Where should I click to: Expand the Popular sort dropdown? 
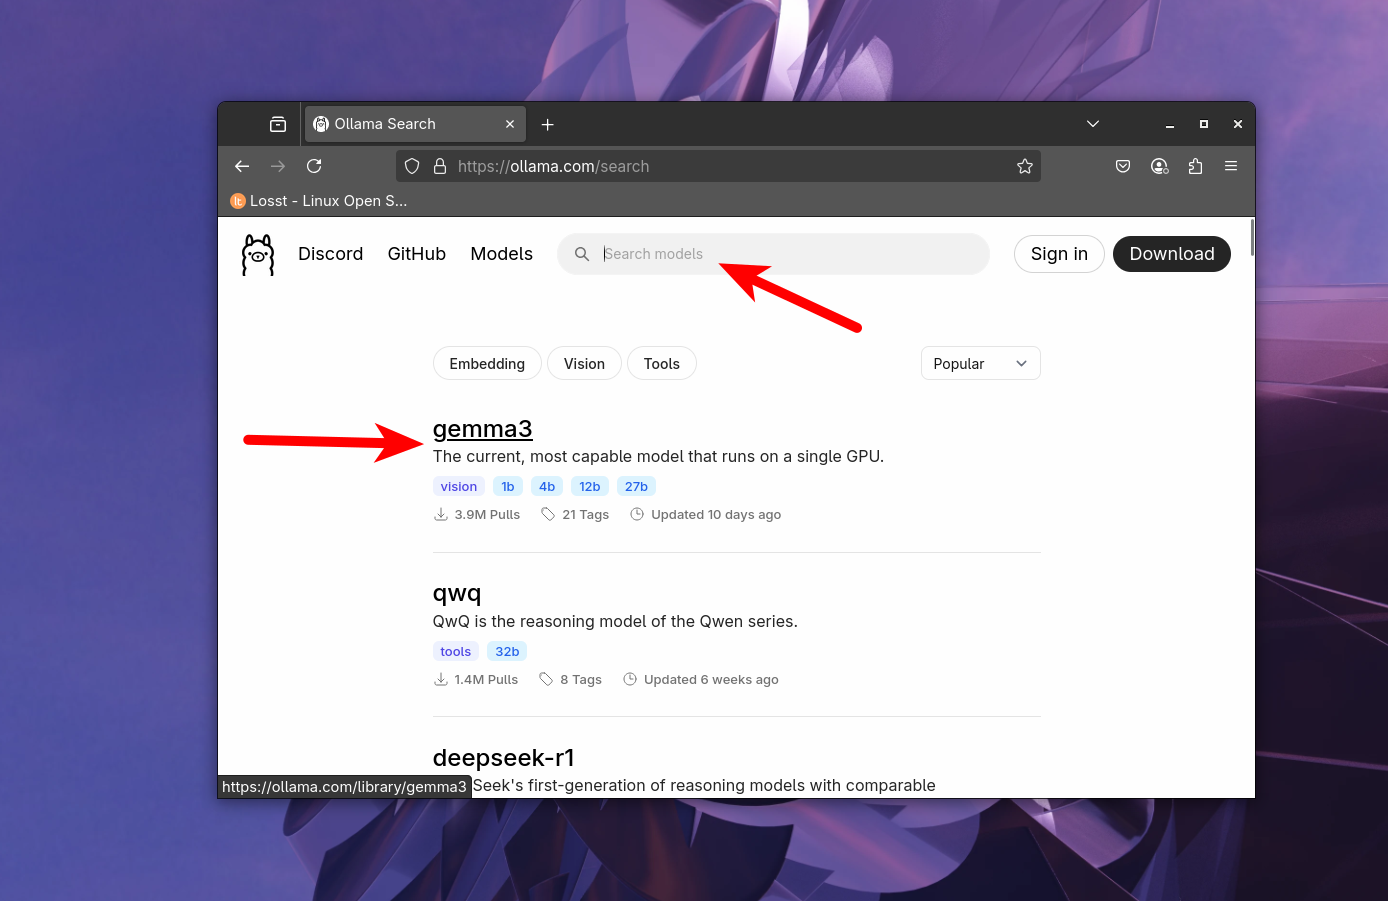point(980,364)
